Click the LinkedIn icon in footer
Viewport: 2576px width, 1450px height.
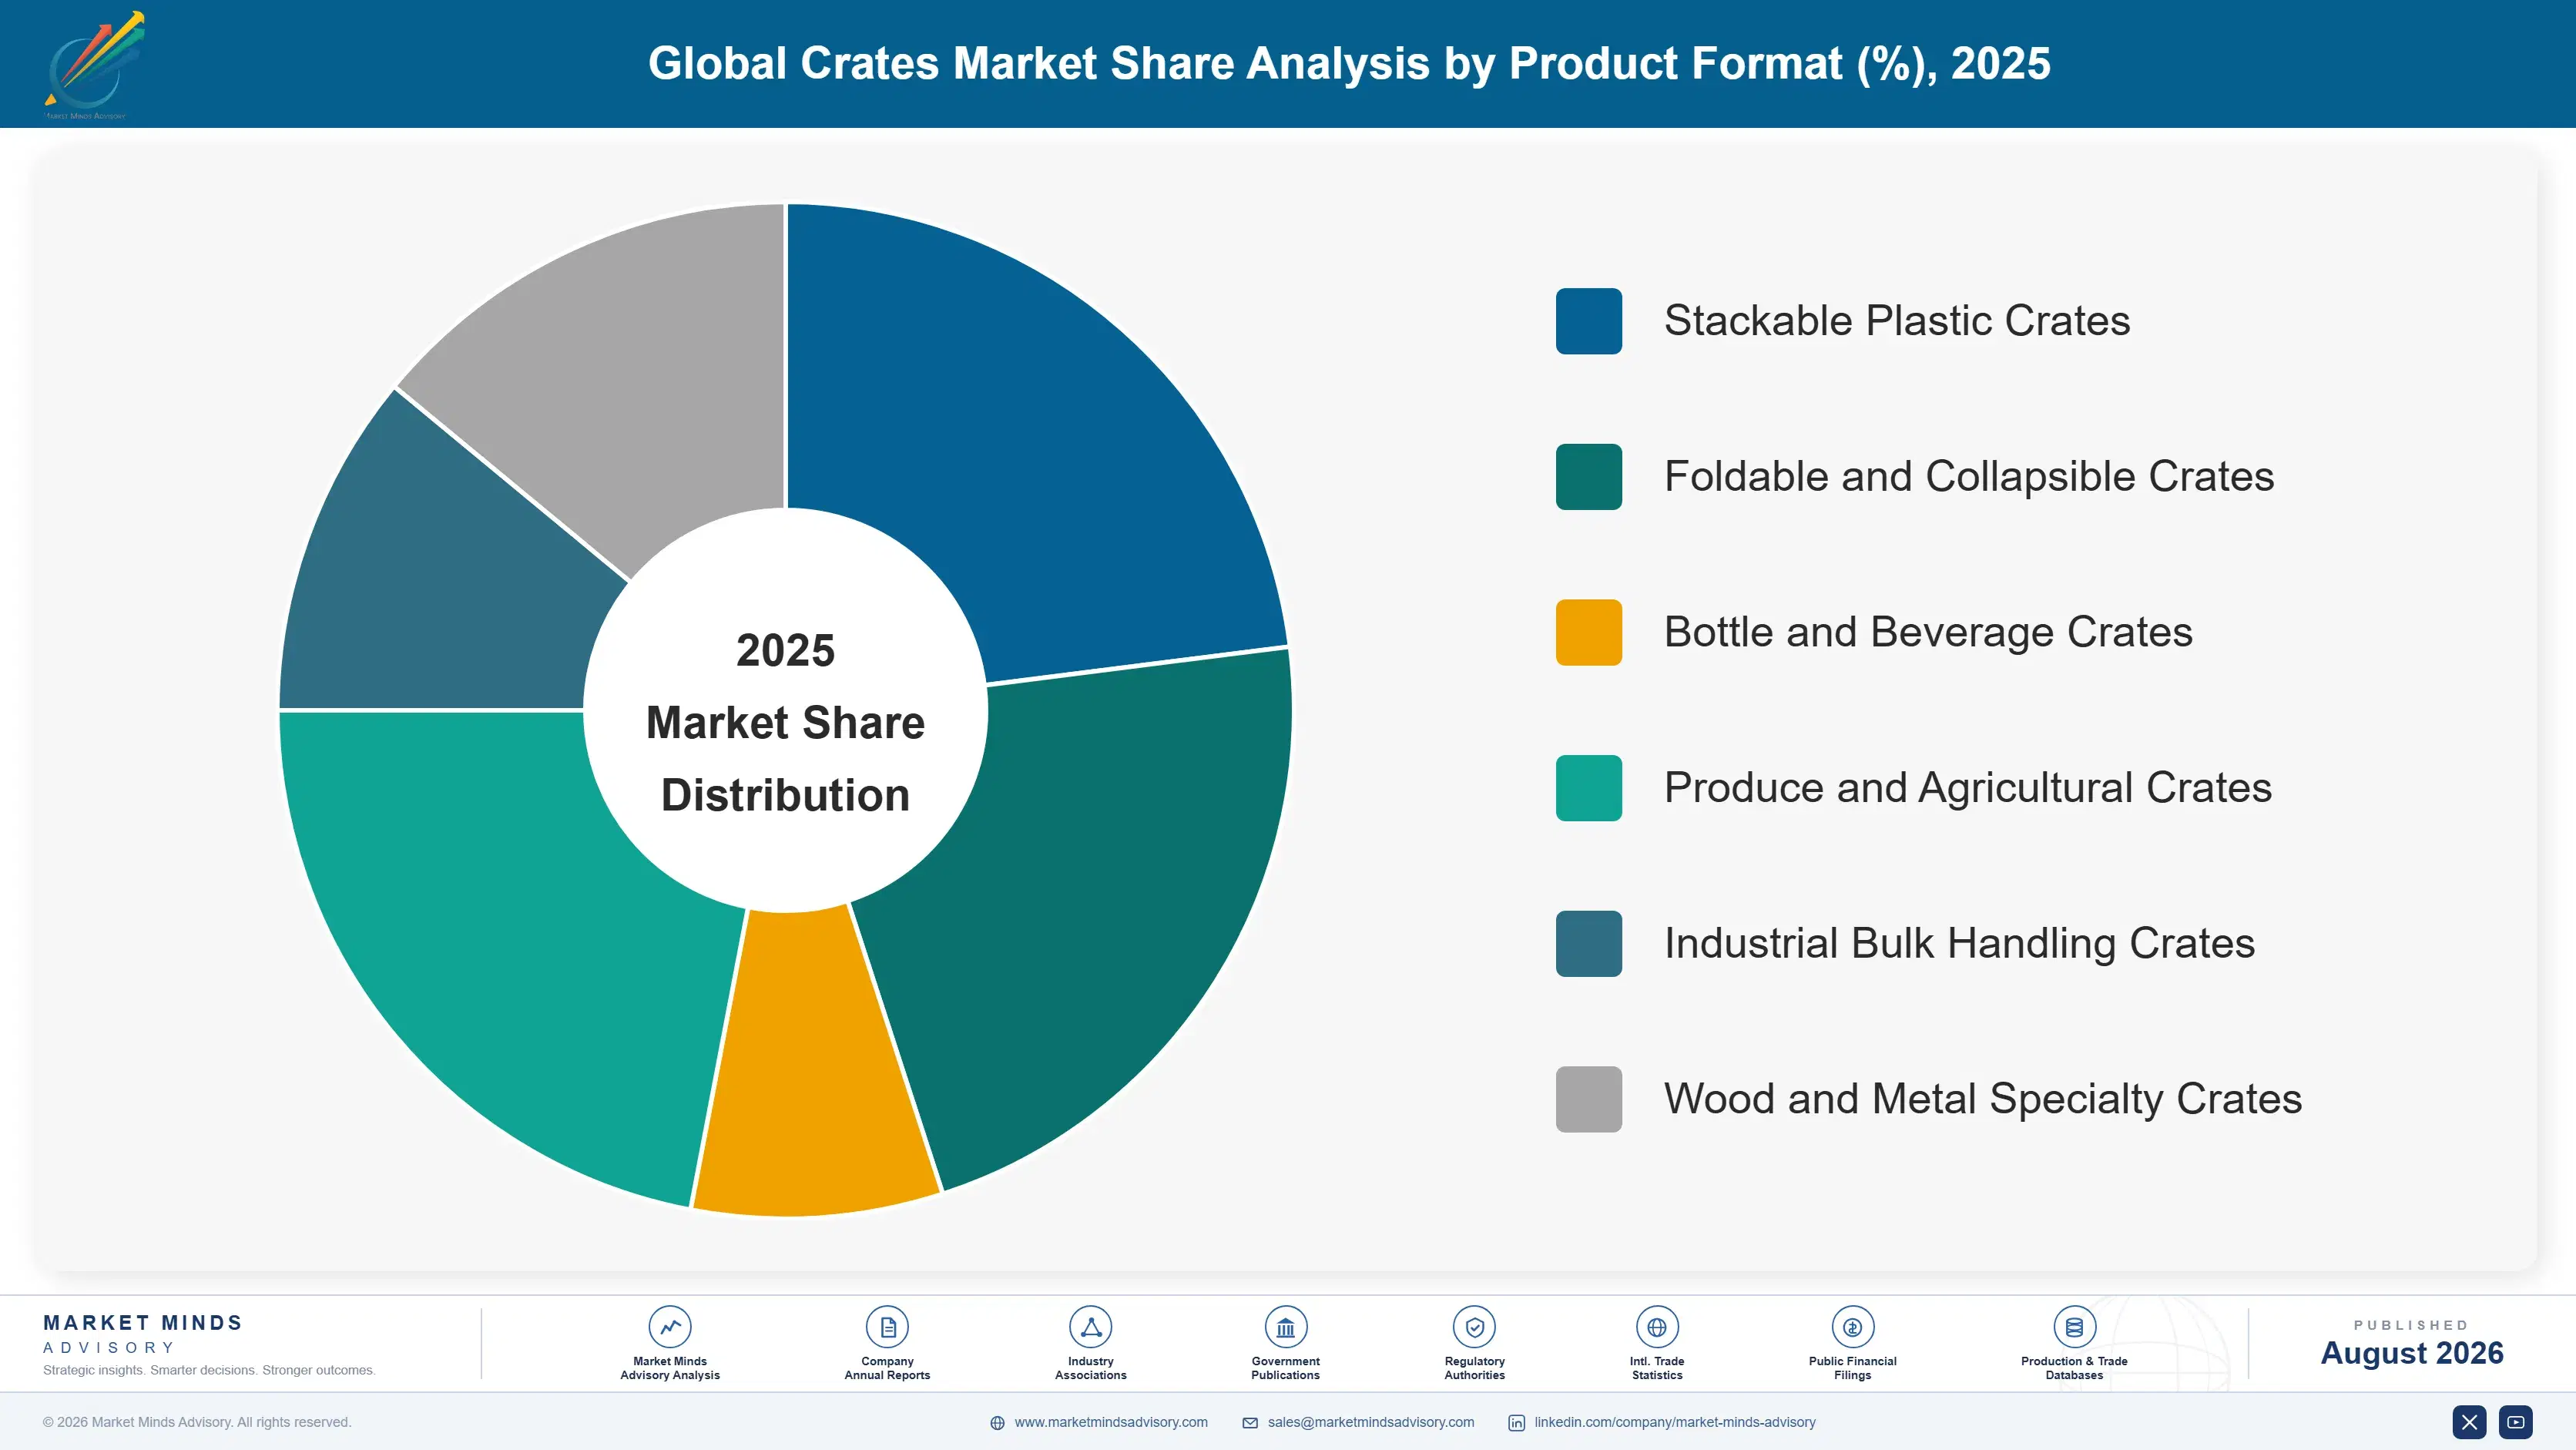pos(1516,1423)
